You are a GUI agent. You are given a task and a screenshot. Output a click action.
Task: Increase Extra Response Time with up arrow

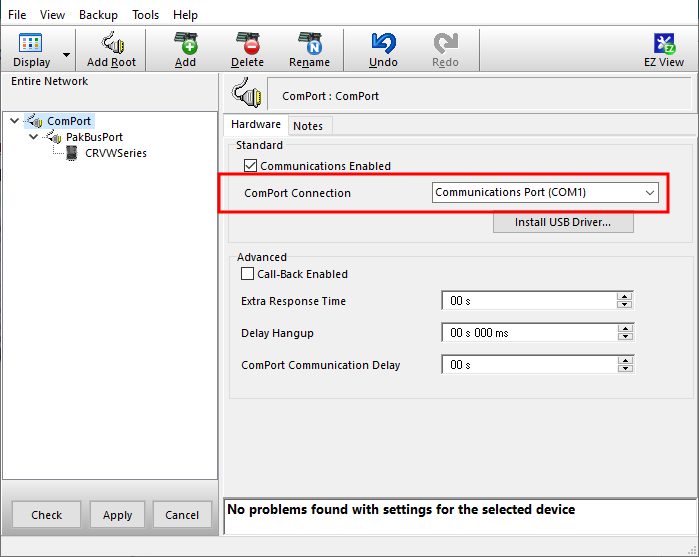pos(625,297)
